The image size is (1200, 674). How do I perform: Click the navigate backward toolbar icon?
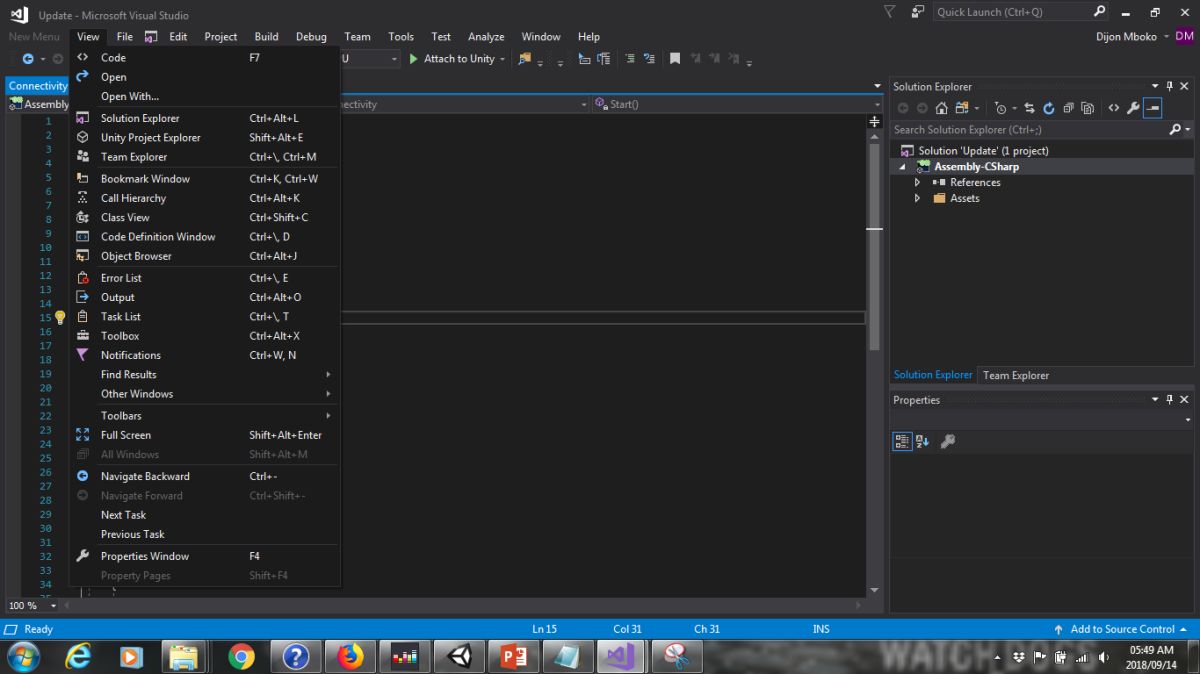coord(28,59)
